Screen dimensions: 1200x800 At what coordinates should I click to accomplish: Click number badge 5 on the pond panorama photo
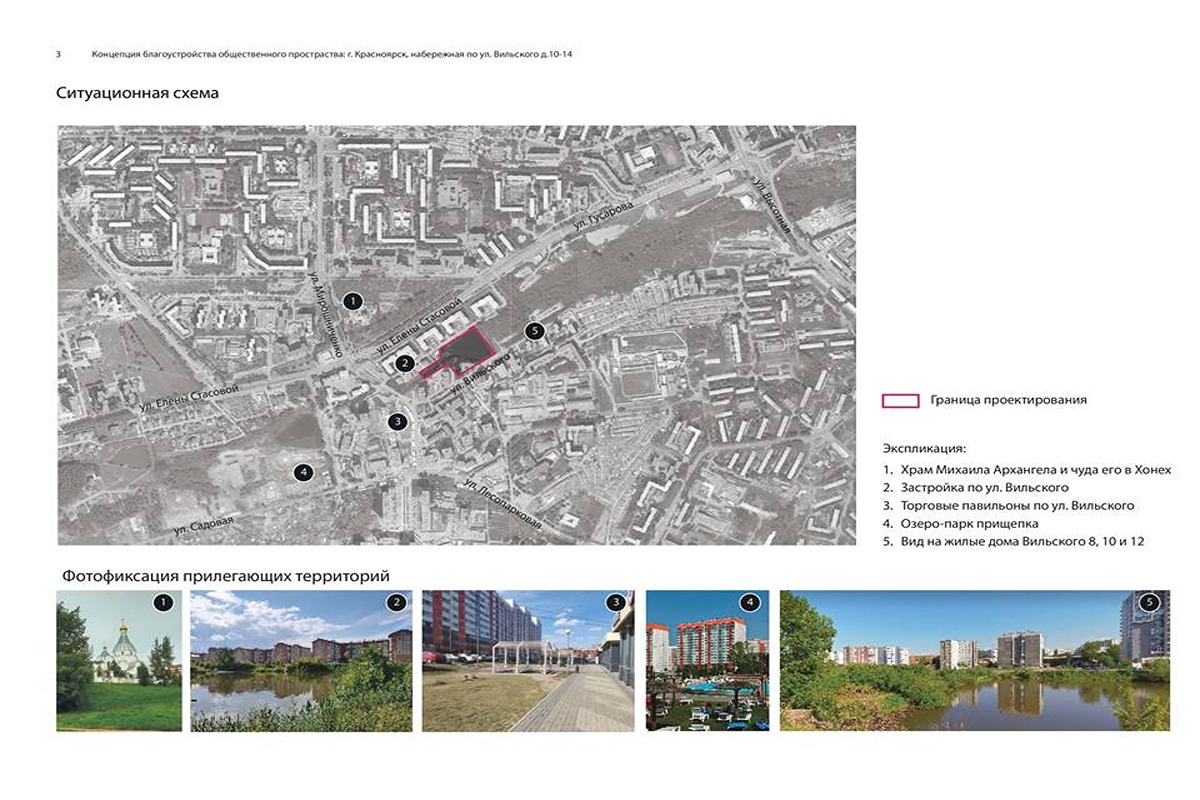(x=1150, y=602)
